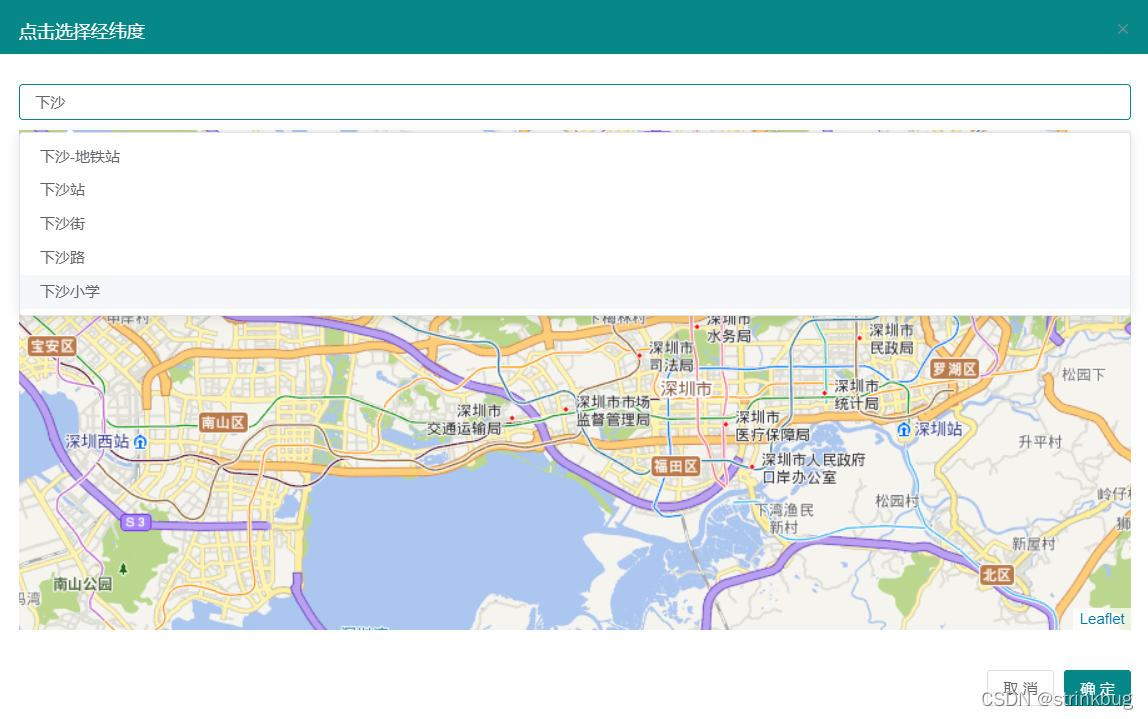1148x719 pixels.
Task: Select suggestion 下沙站
Action: tap(575, 190)
